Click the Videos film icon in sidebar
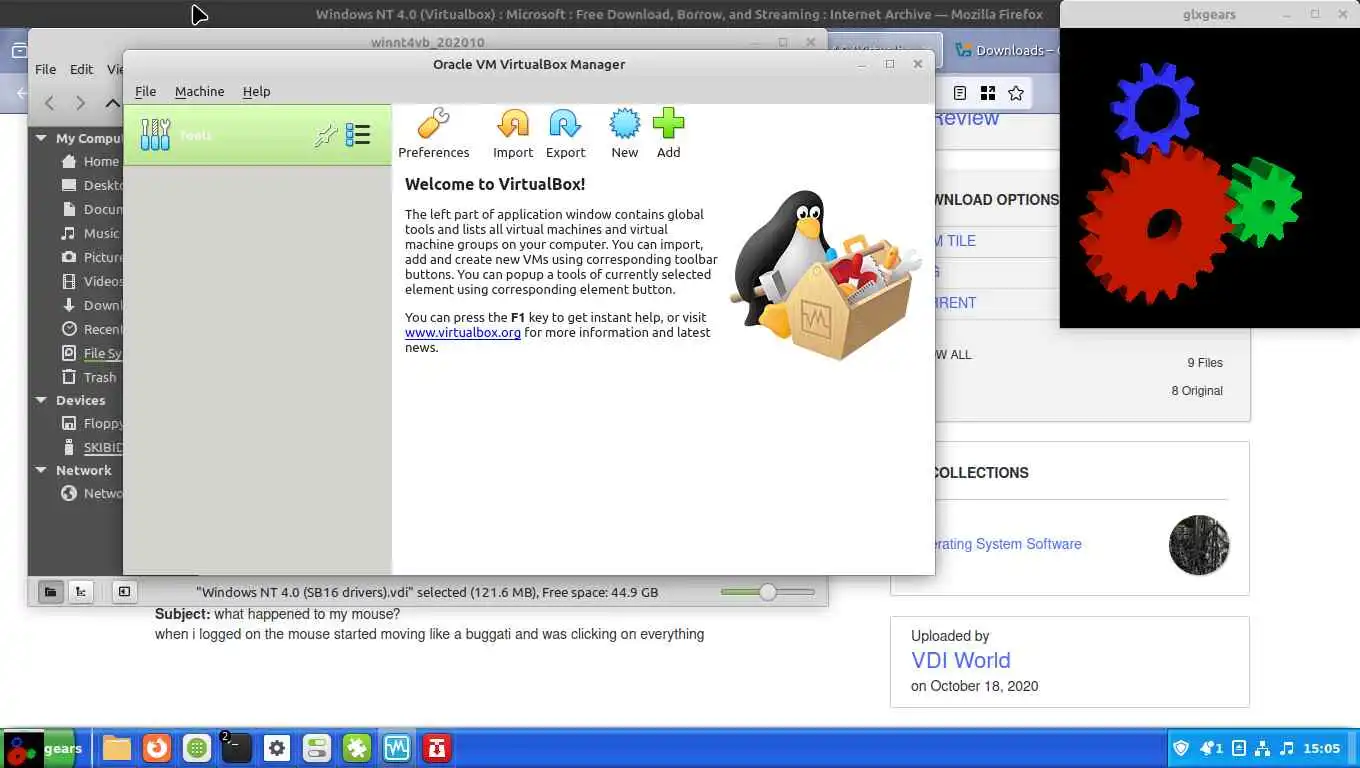The image size is (1360, 768). [69, 281]
